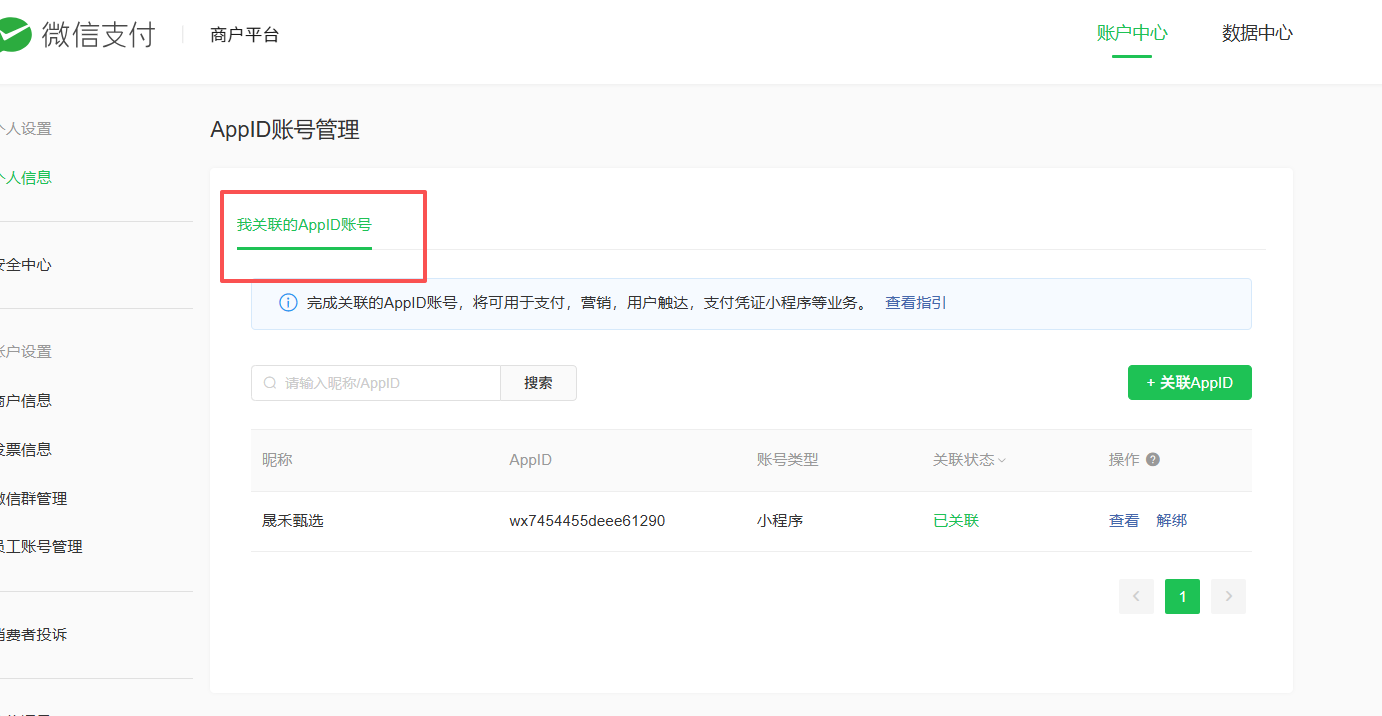Select page 1 in pagination

(1182, 597)
